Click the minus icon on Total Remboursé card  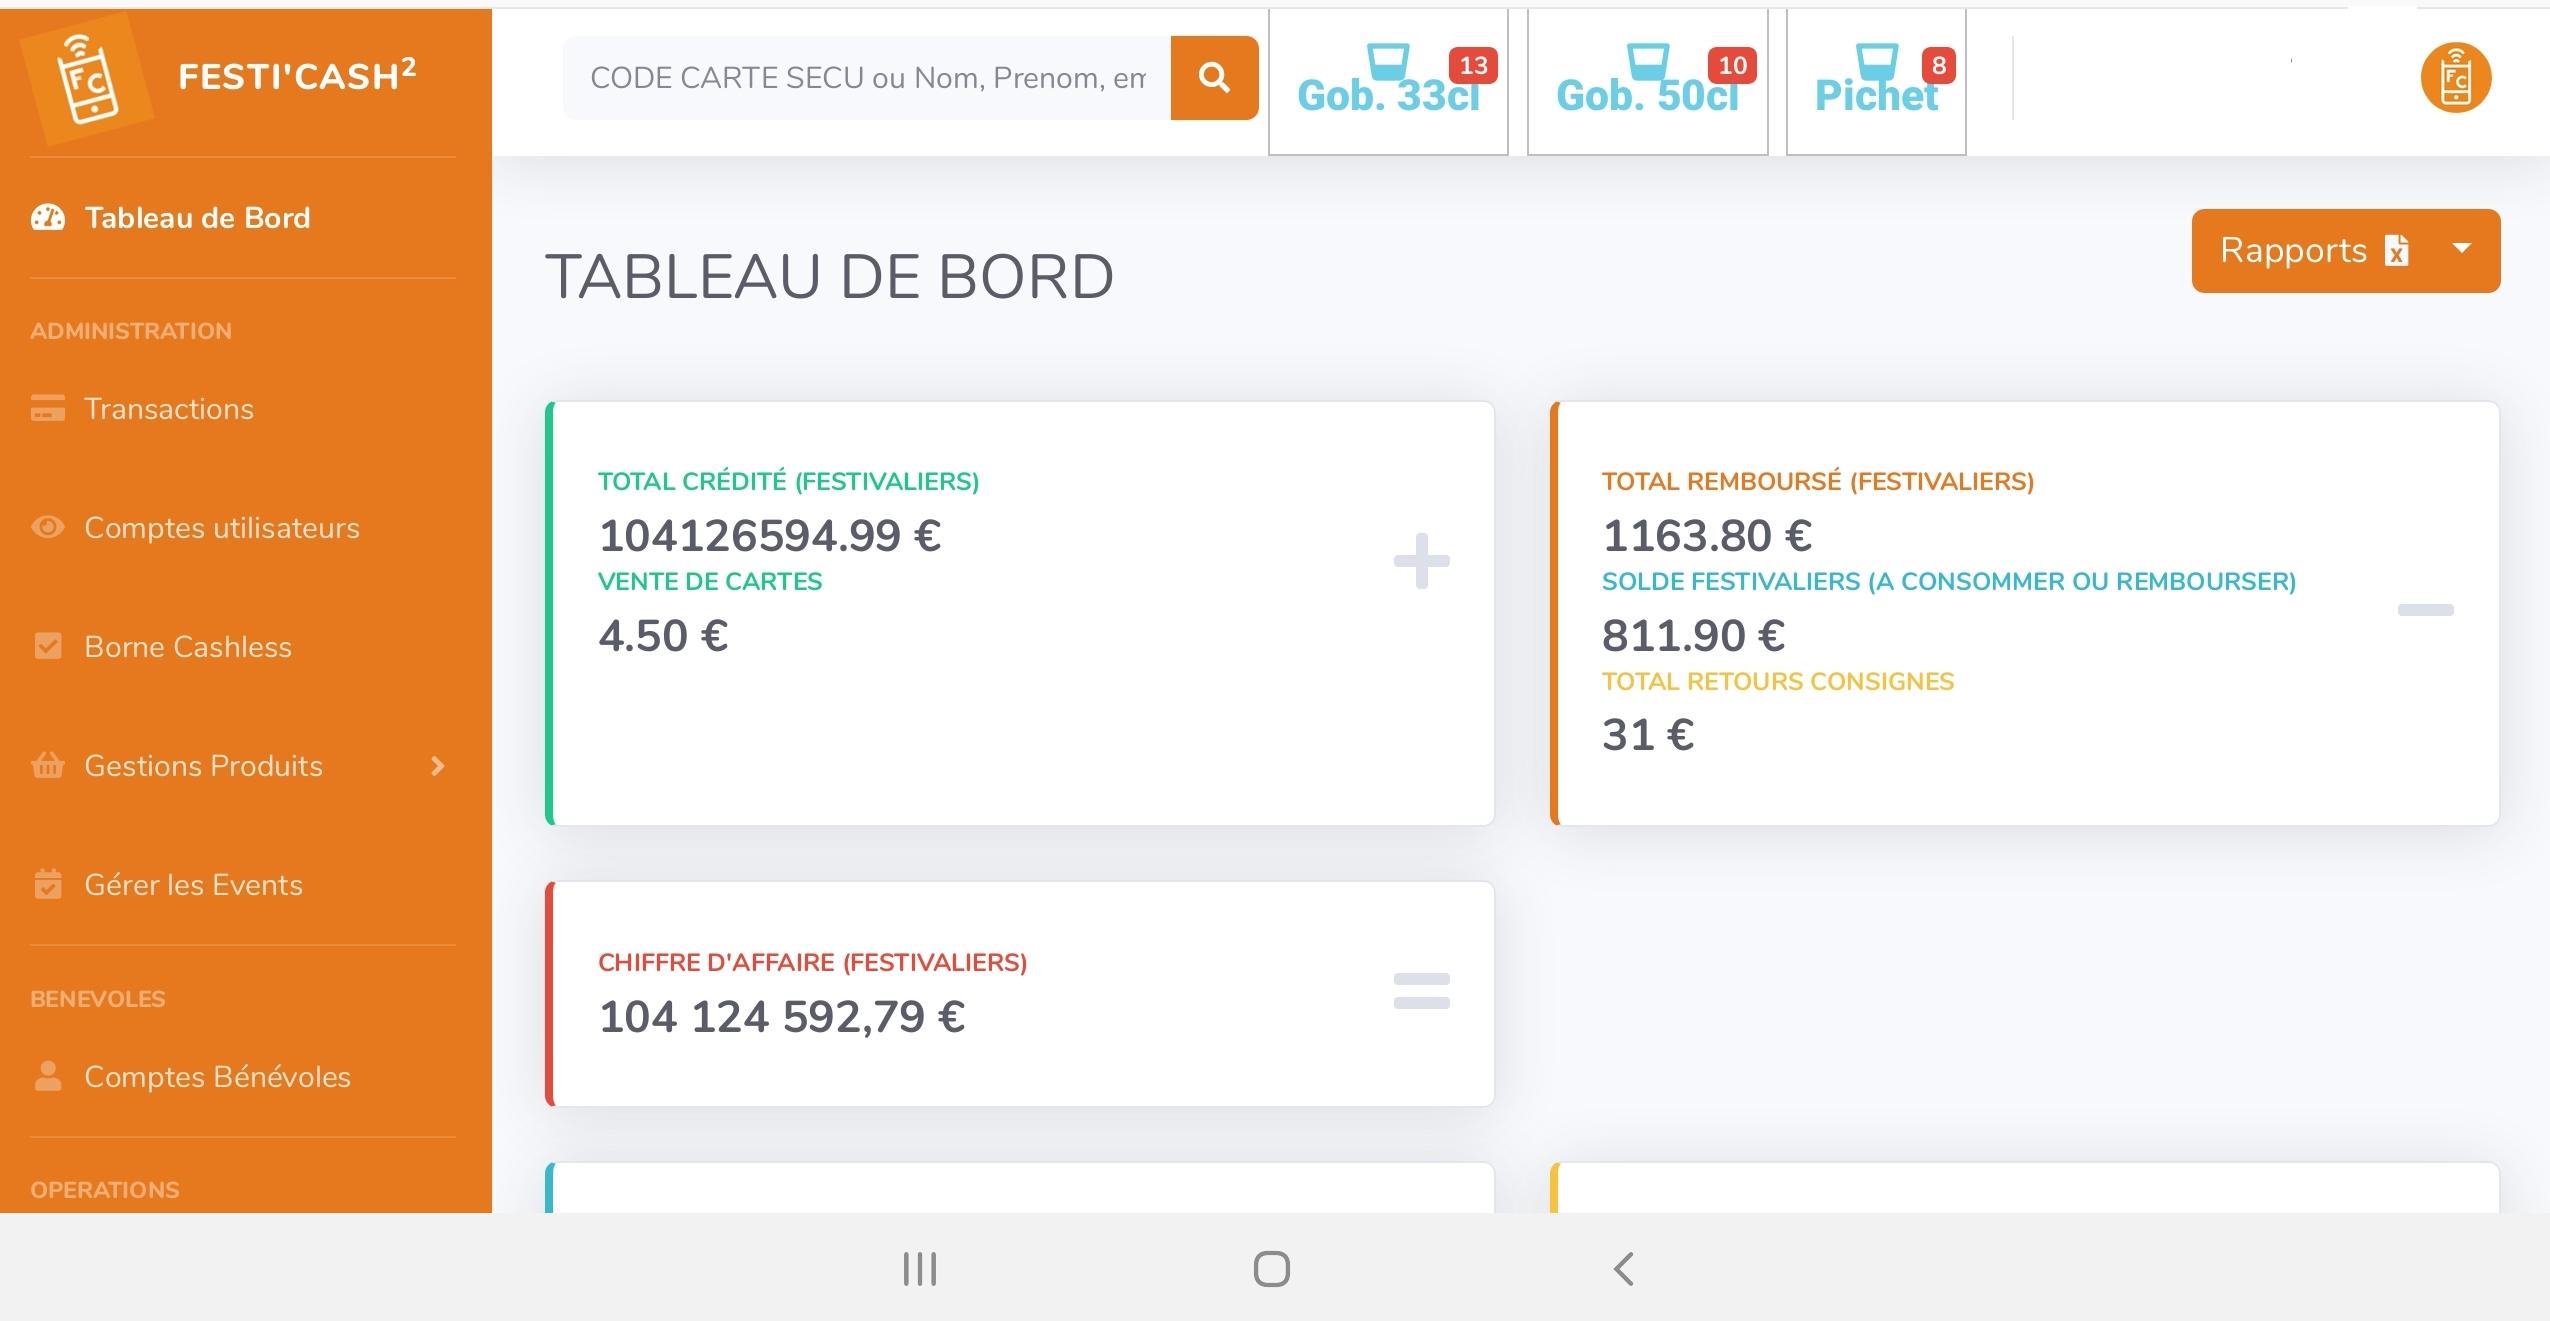pyautogui.click(x=2425, y=610)
